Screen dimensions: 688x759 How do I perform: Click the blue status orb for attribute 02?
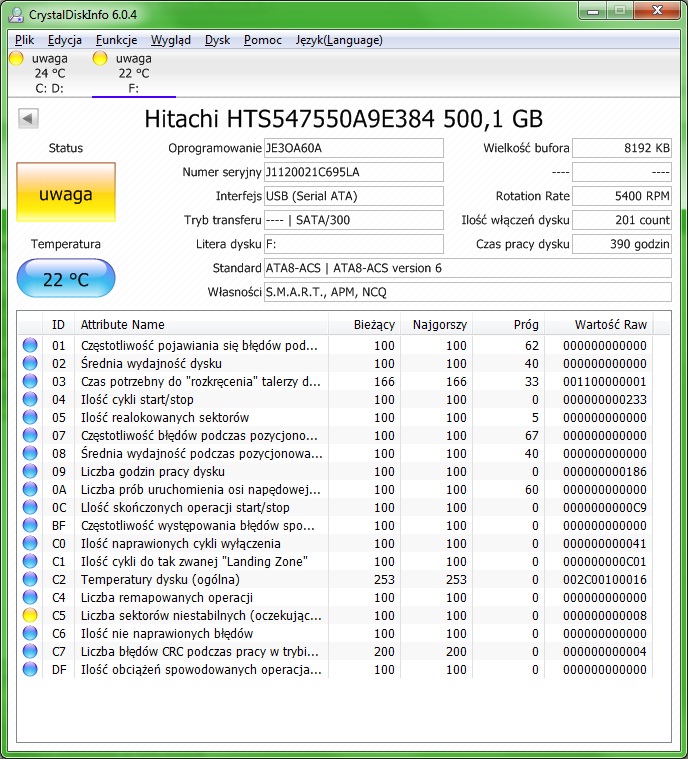tap(30, 363)
